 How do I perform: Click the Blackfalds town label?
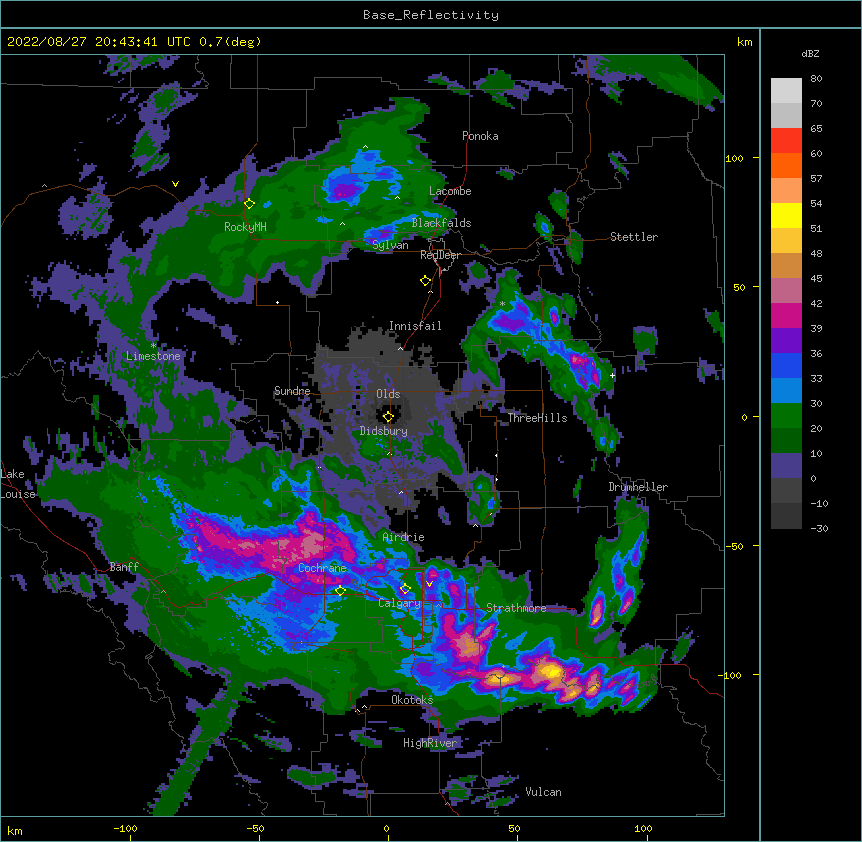tap(441, 223)
